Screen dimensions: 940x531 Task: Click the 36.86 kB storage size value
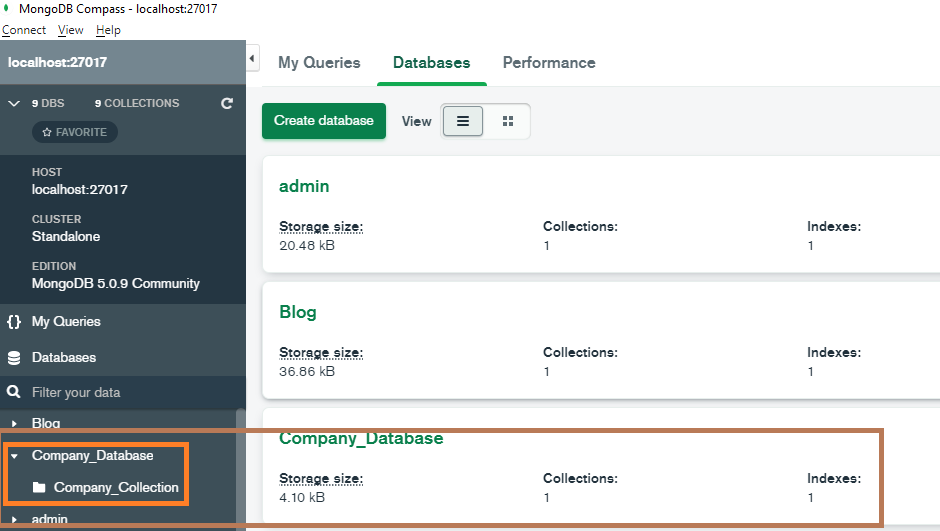(x=307, y=372)
